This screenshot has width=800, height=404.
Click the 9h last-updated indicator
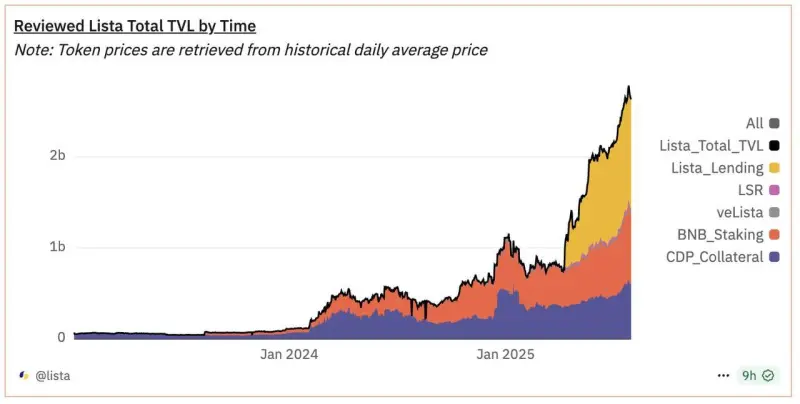pos(749,376)
